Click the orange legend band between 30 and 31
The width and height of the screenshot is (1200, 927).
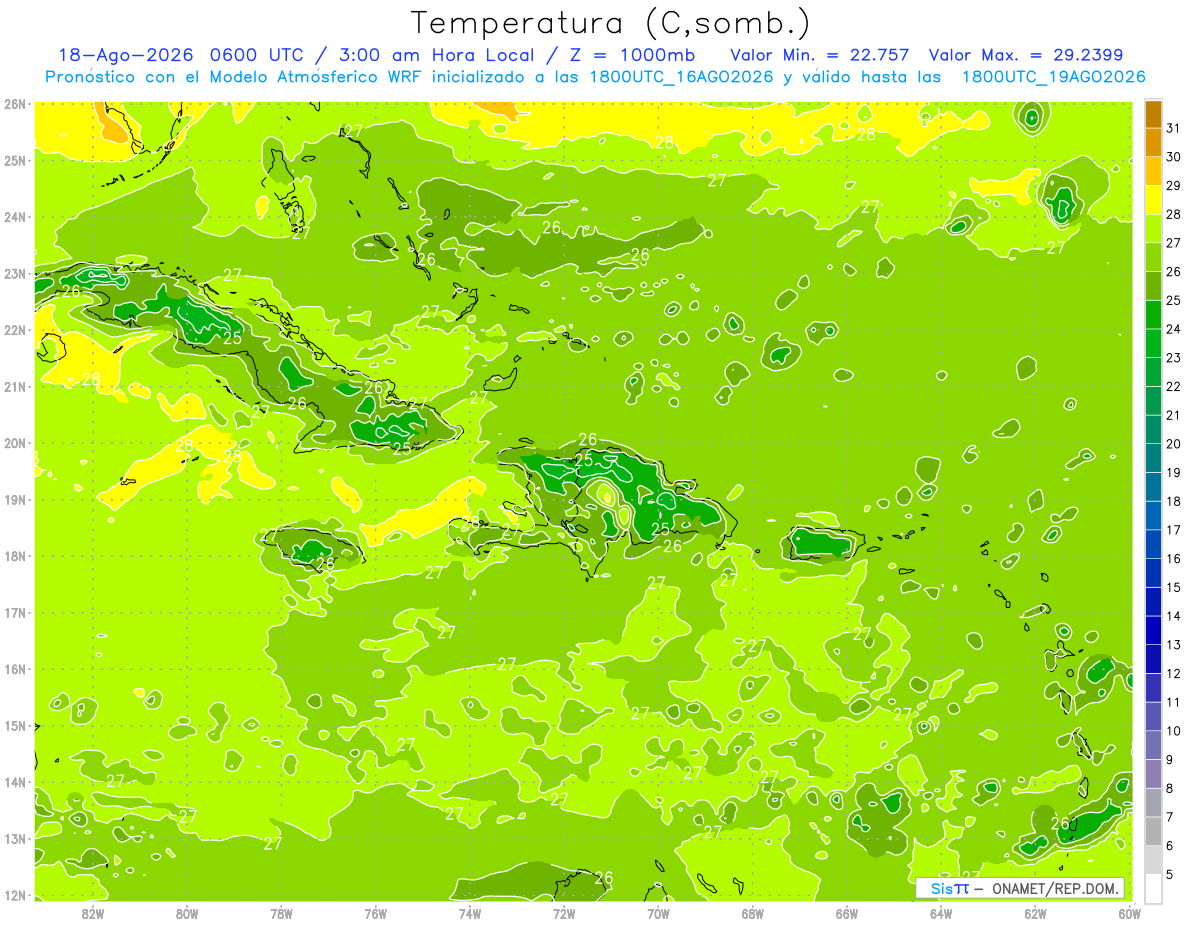(x=1153, y=143)
